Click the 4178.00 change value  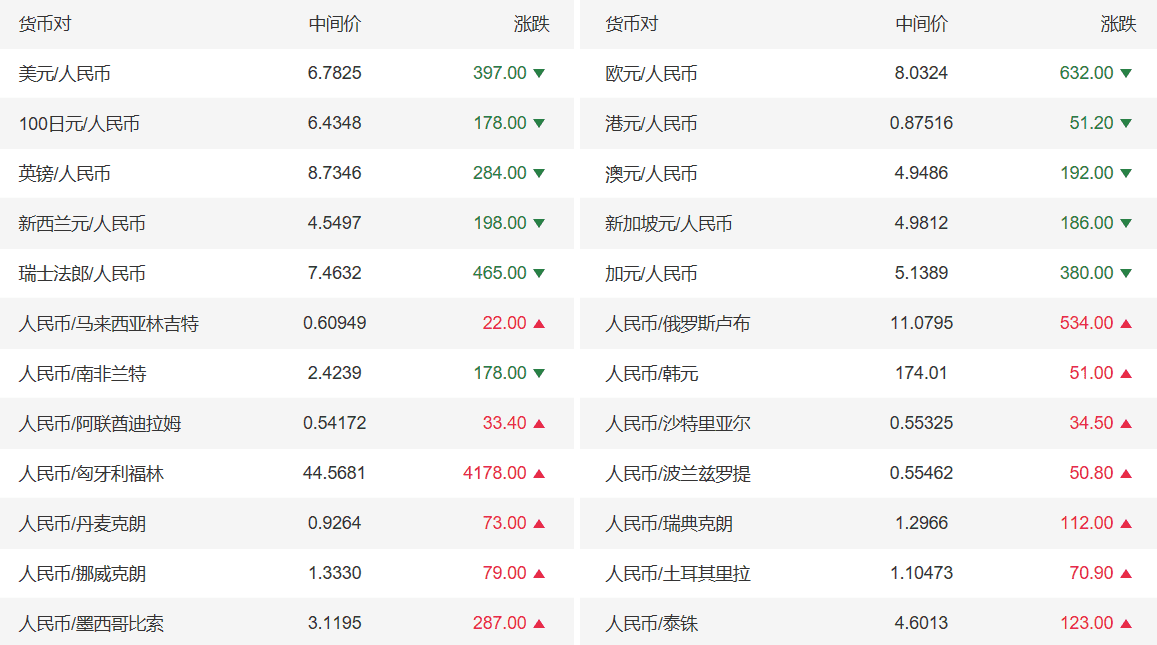(494, 473)
